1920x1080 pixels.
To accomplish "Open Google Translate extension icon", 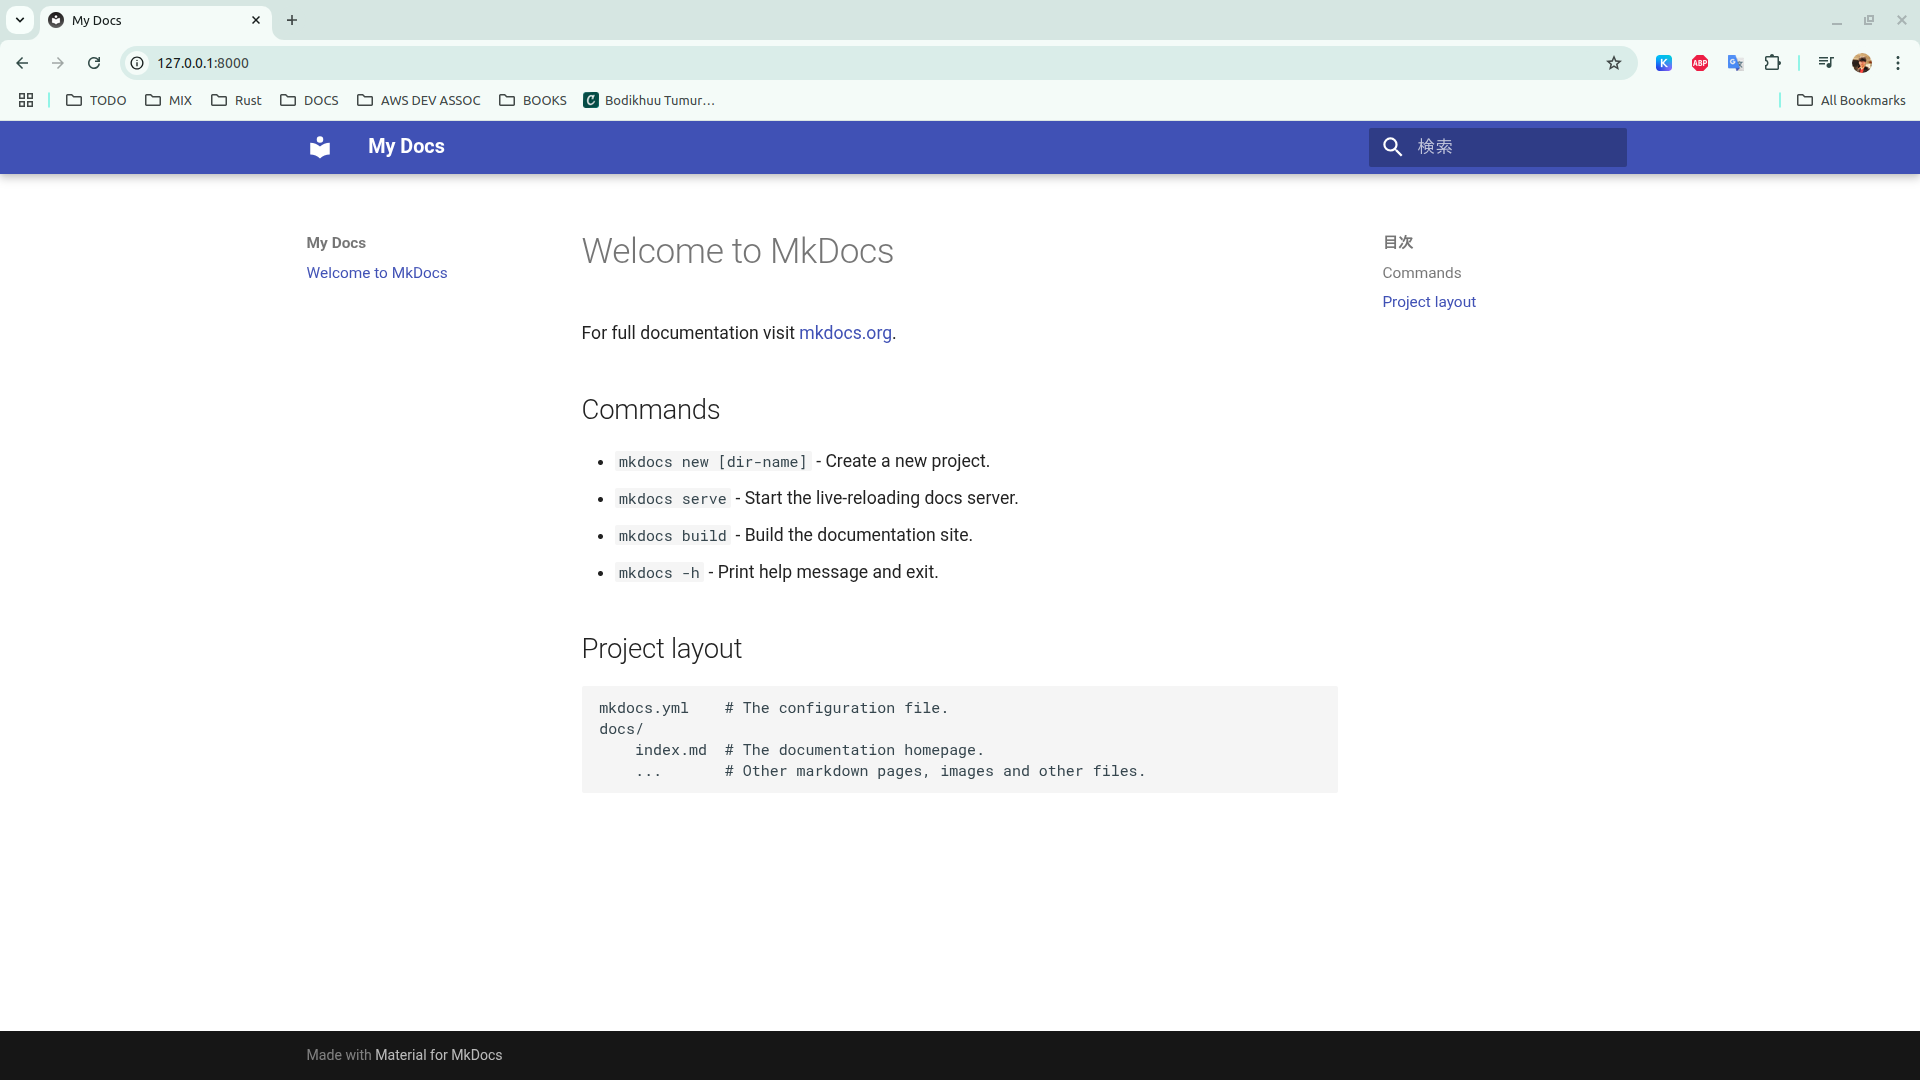I will coord(1736,63).
